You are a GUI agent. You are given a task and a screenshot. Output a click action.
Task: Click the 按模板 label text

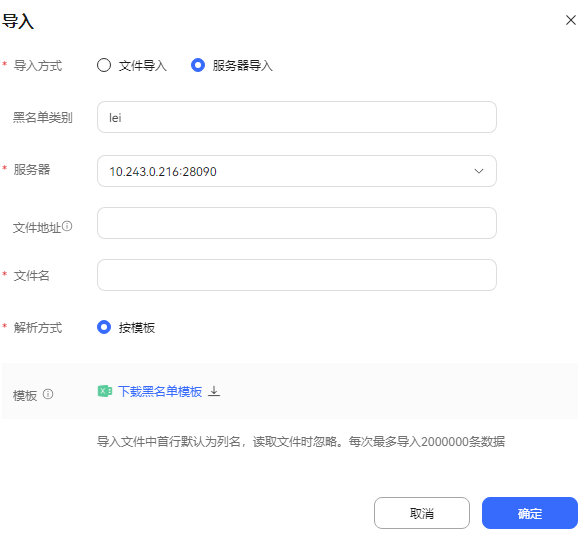coord(137,328)
